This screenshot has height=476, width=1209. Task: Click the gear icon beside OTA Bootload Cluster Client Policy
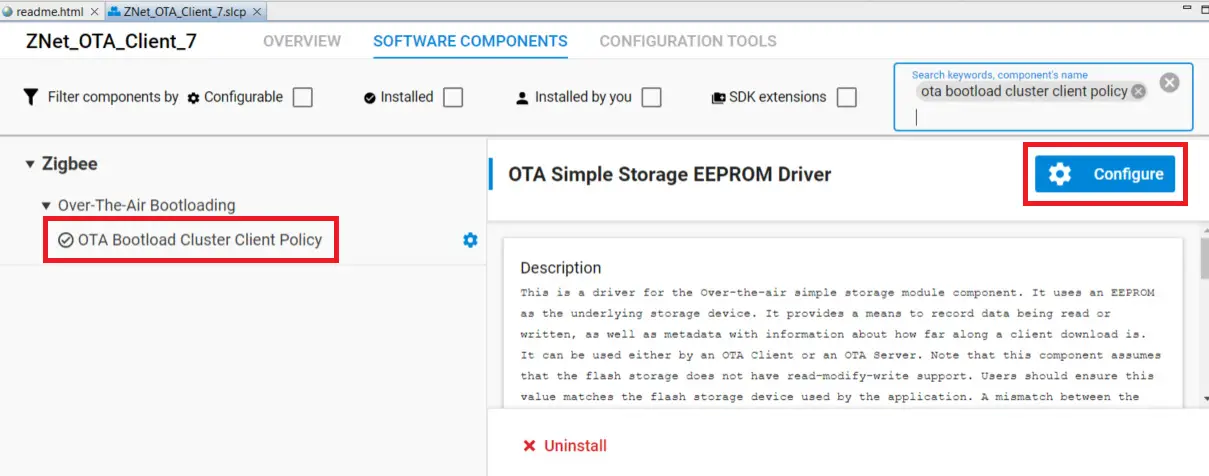tap(470, 240)
